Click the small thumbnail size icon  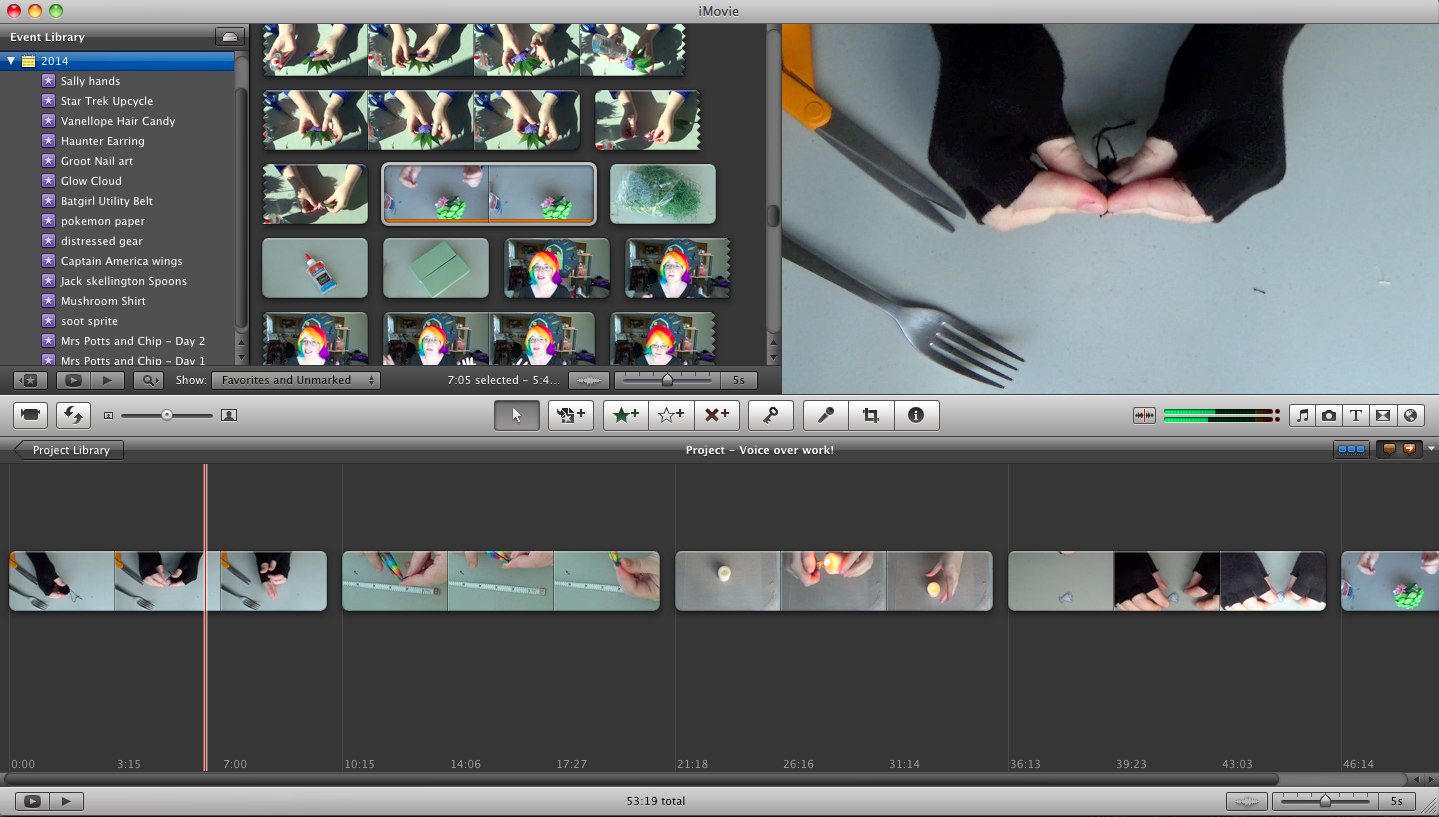coord(108,415)
